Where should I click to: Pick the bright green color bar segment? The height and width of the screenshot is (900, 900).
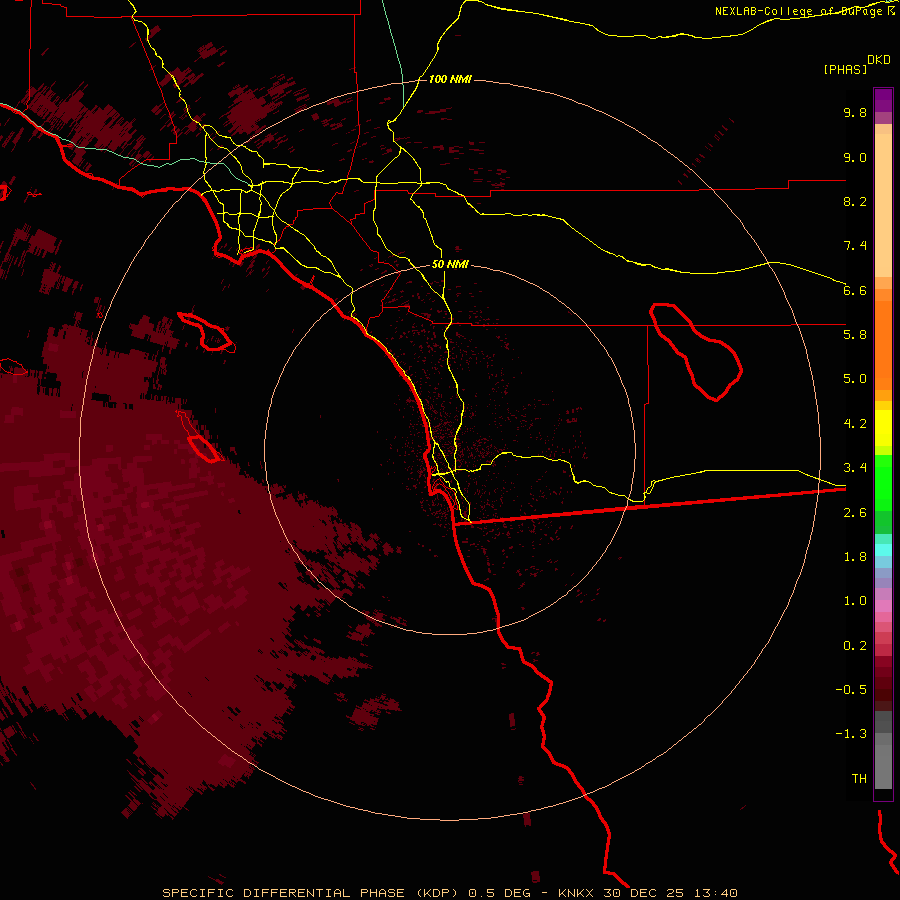pyautogui.click(x=883, y=482)
